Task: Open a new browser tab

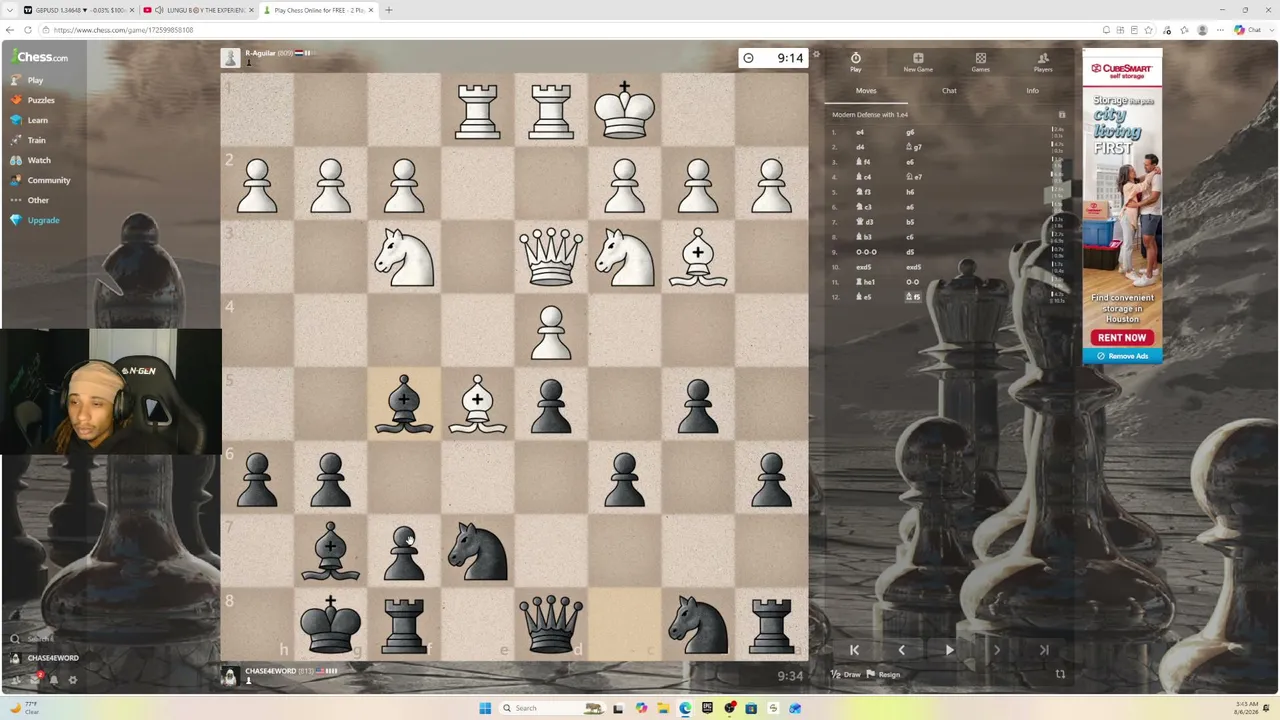Action: 388,10
